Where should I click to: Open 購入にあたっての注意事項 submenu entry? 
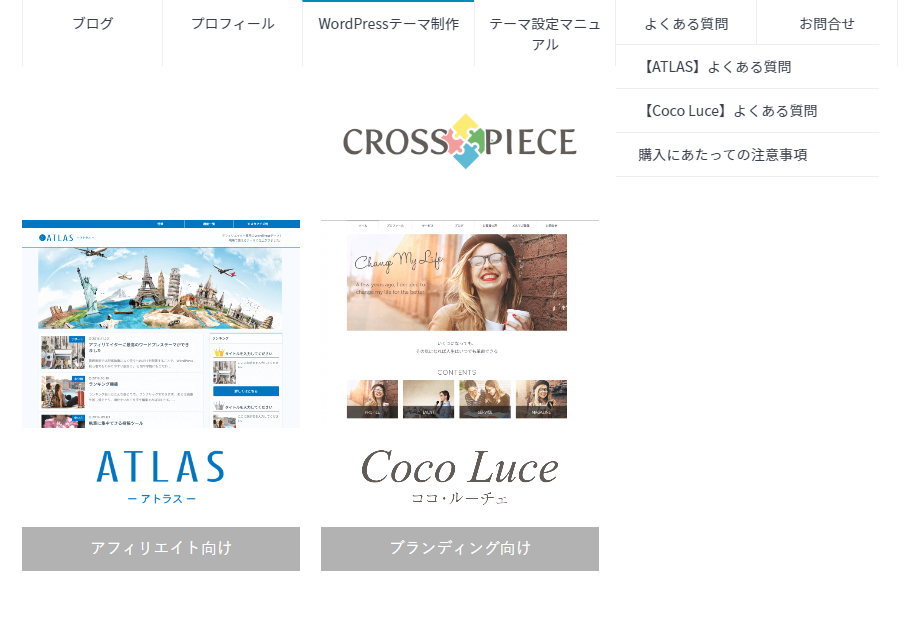coord(747,155)
